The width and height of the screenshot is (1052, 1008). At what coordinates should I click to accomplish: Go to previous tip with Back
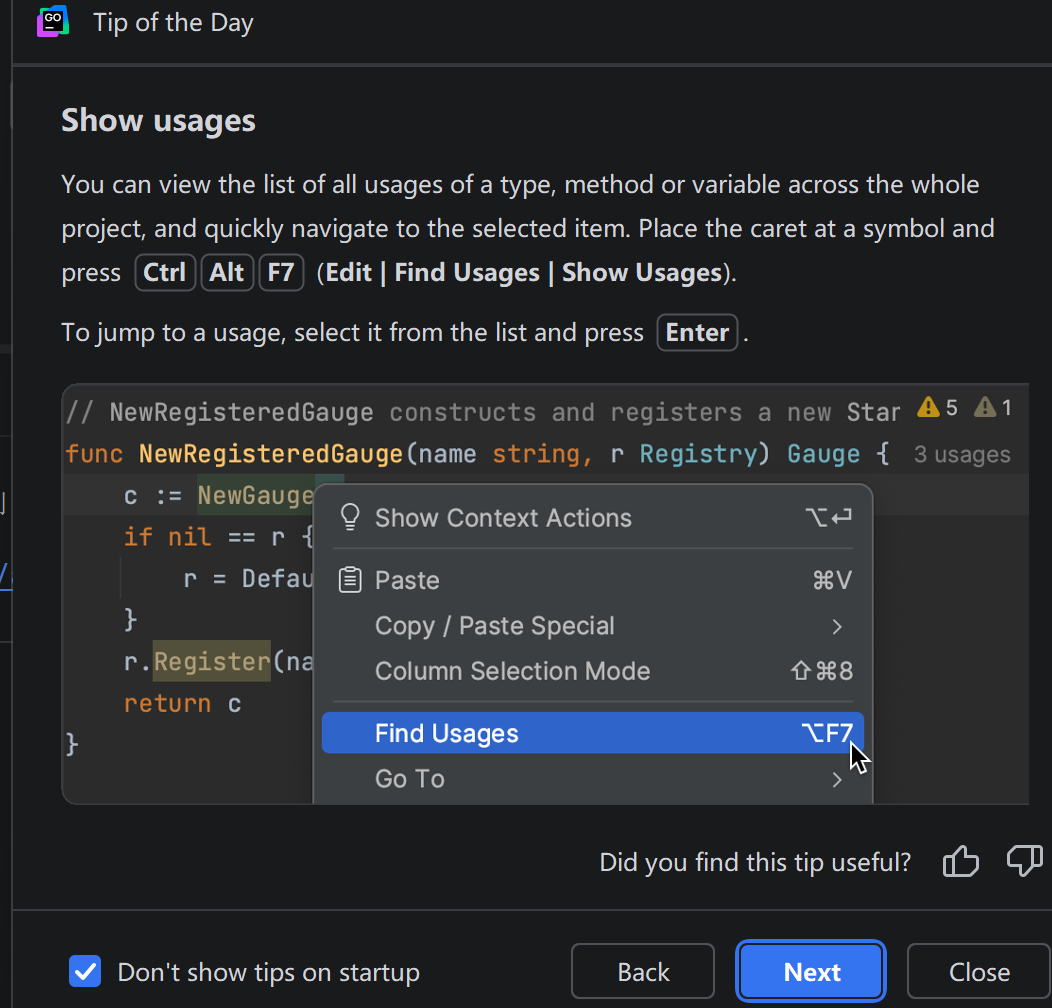click(x=643, y=971)
